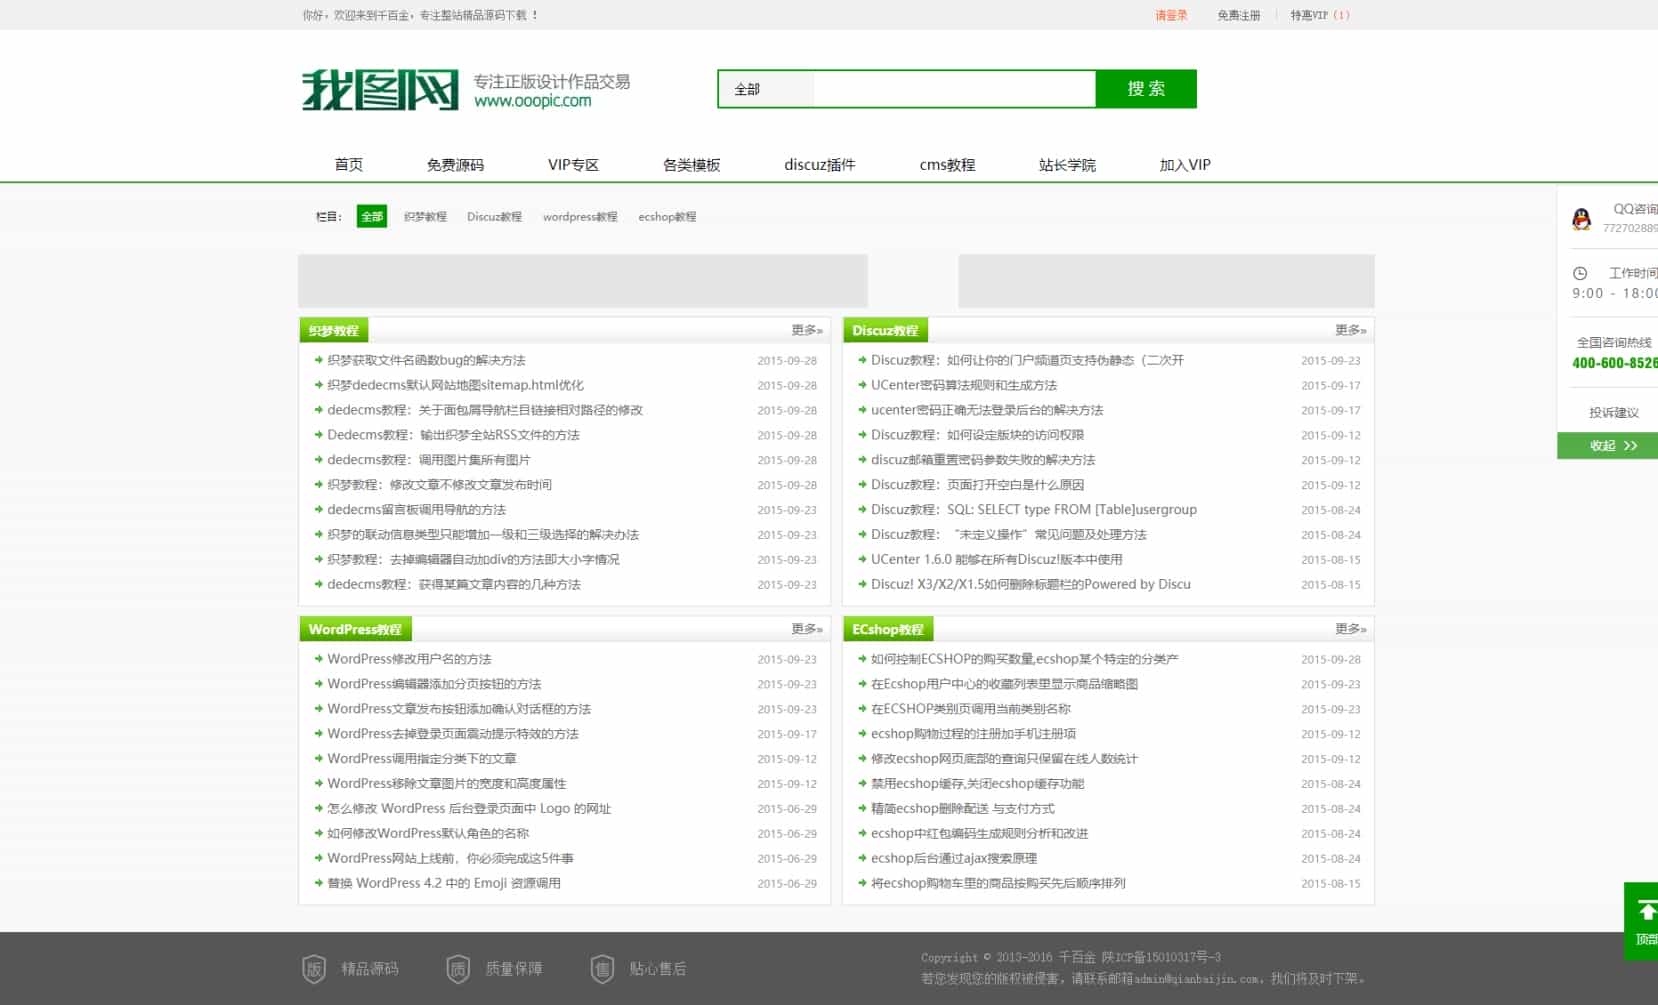This screenshot has width=1658, height=1005.
Task: Select the wordpress教程 column filter
Action: click(580, 216)
